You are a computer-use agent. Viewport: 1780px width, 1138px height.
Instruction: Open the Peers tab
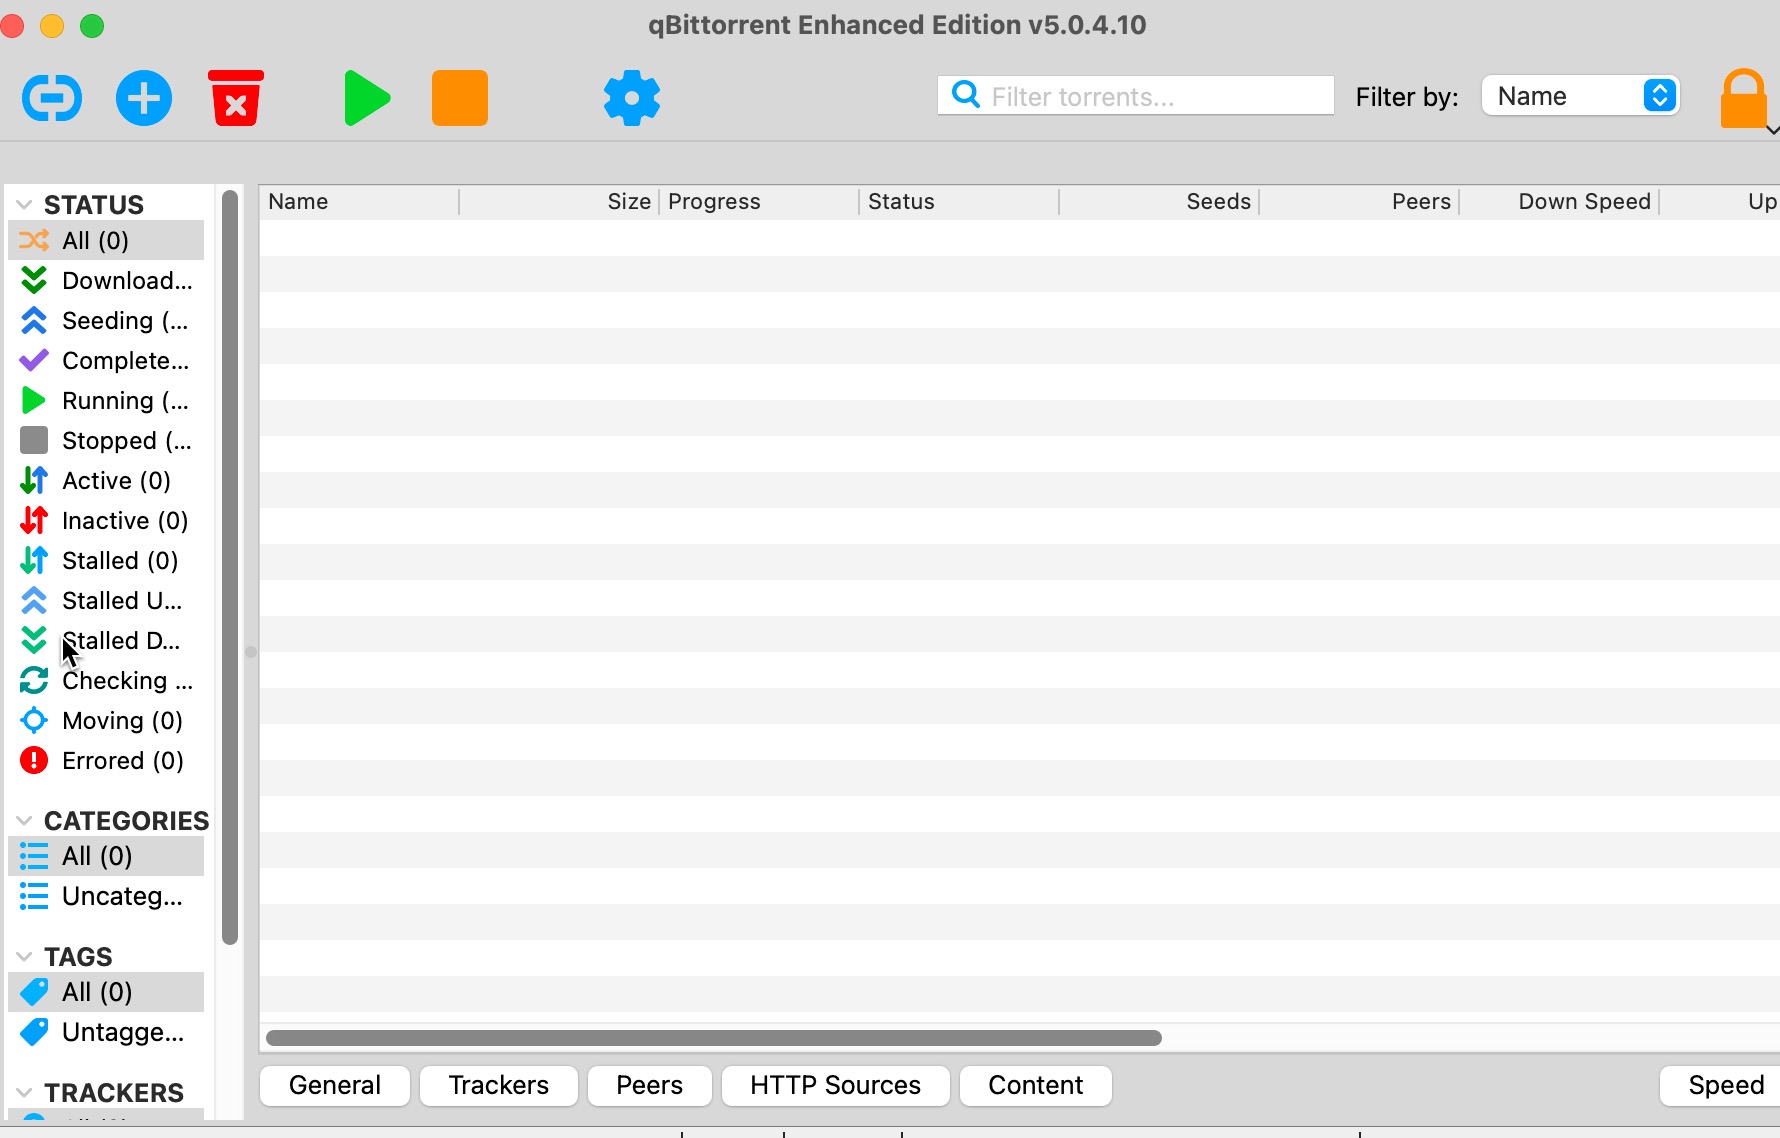650,1085
